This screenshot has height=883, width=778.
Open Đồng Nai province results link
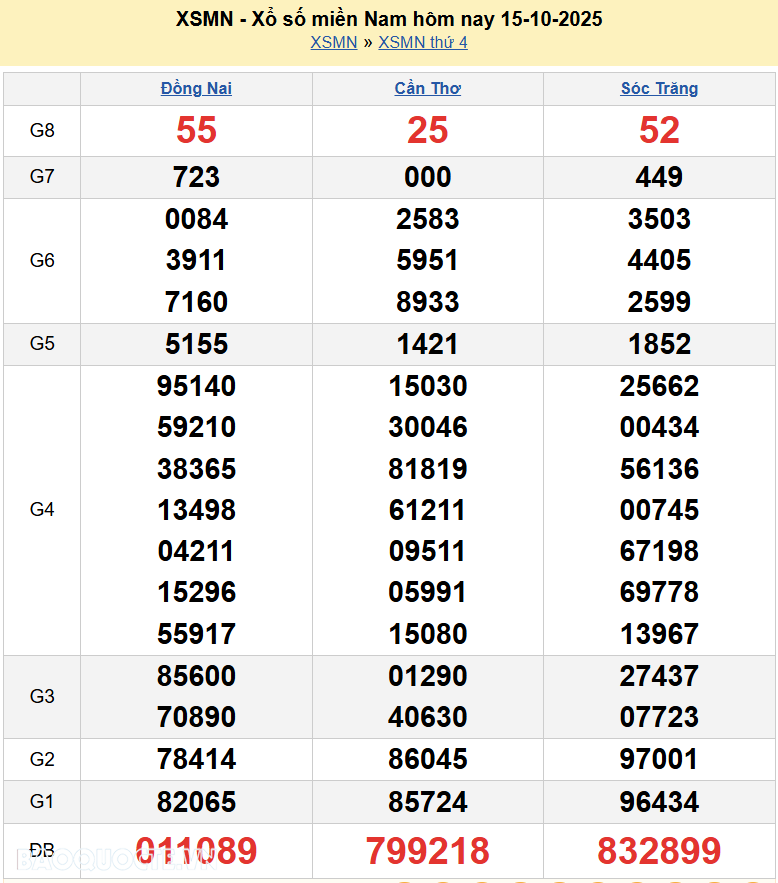click(x=196, y=88)
